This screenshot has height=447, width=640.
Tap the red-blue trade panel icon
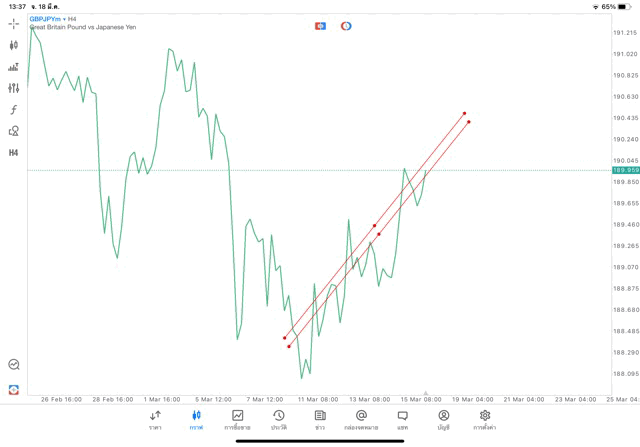tap(320, 25)
